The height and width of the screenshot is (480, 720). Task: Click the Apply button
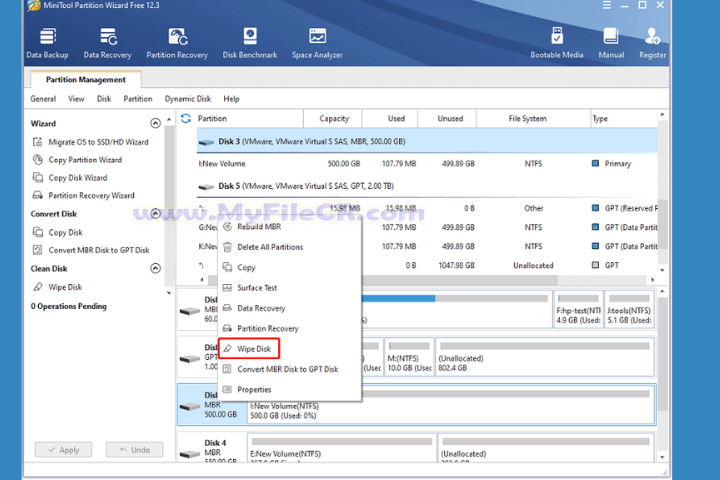(x=63, y=450)
